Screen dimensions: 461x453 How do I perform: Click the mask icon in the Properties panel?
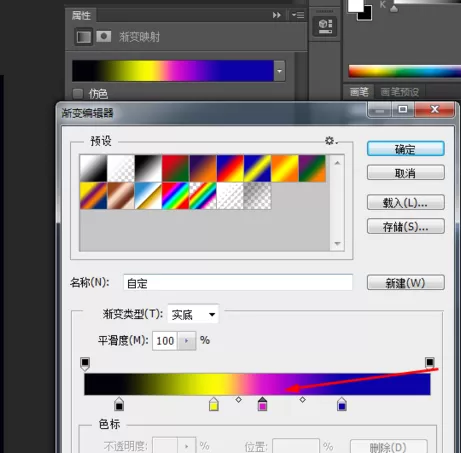(x=104, y=36)
